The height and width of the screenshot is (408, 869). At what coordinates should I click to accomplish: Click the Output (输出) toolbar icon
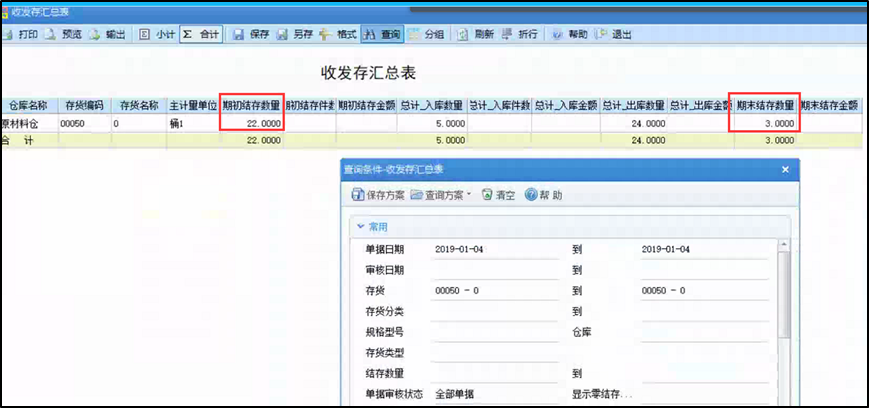(x=95, y=35)
